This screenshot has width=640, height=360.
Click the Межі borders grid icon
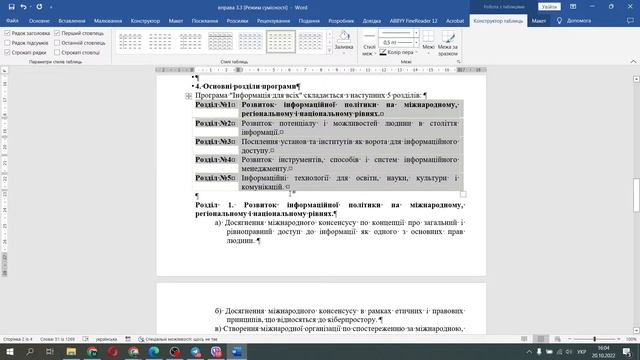(x=428, y=37)
